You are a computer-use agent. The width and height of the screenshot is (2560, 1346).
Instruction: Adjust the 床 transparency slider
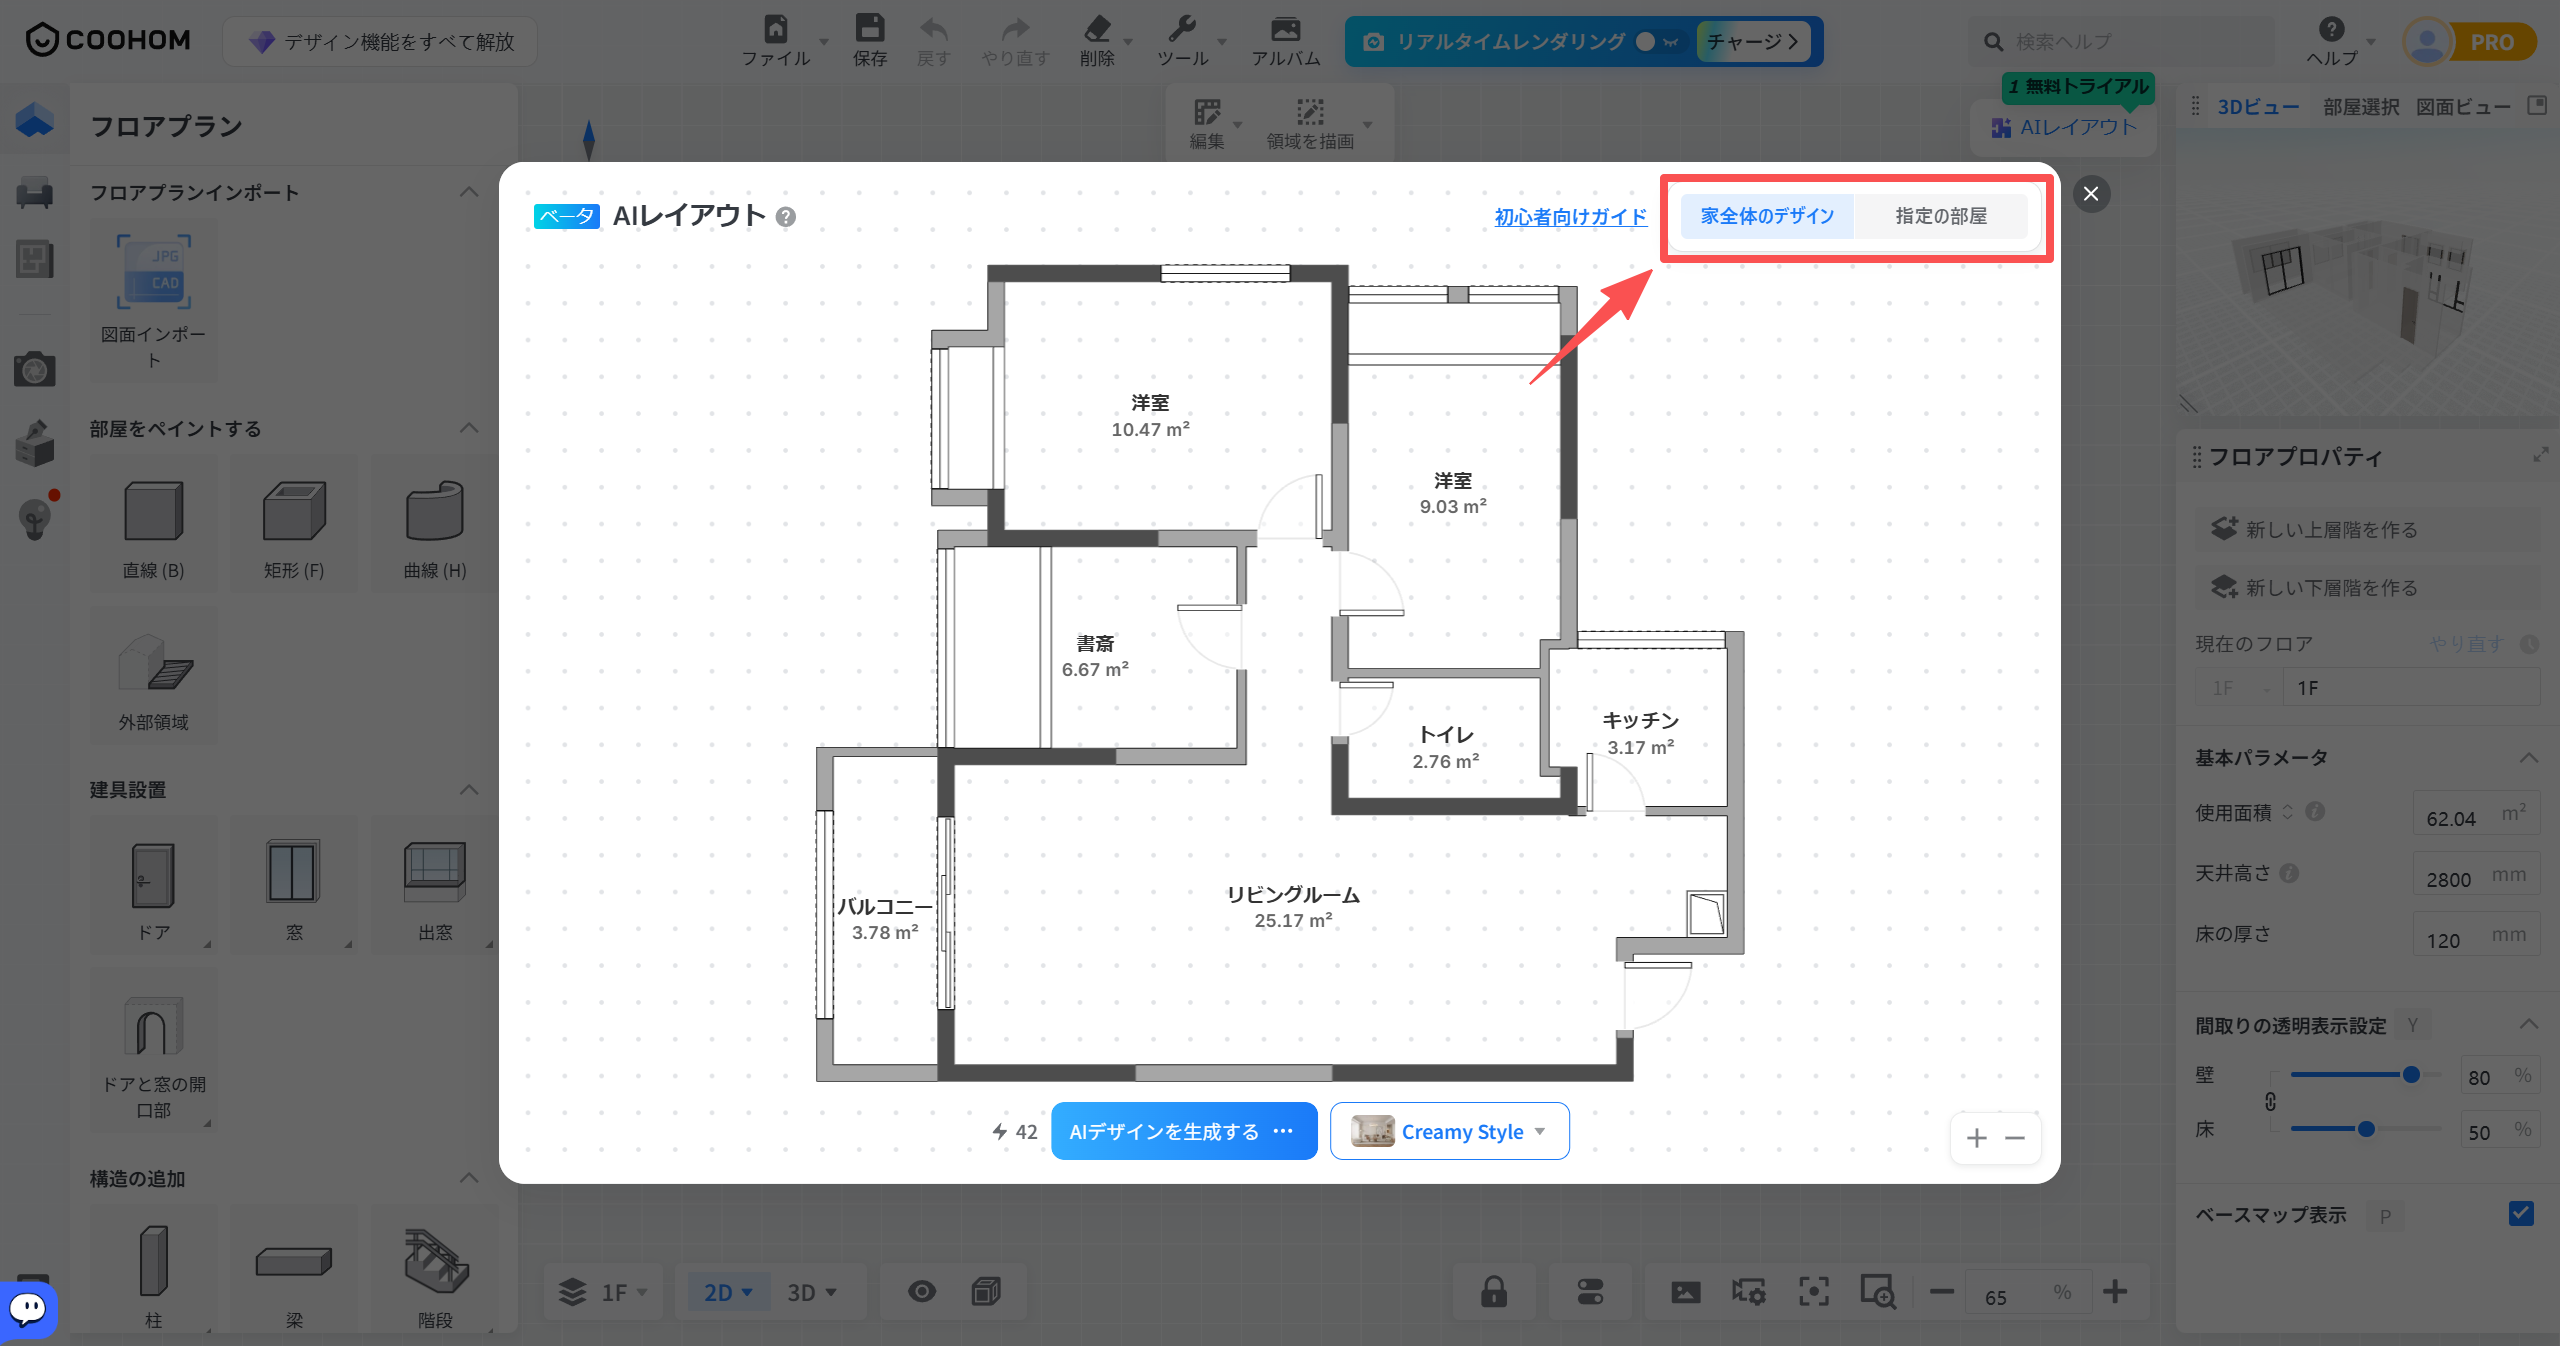pyautogui.click(x=2366, y=1129)
